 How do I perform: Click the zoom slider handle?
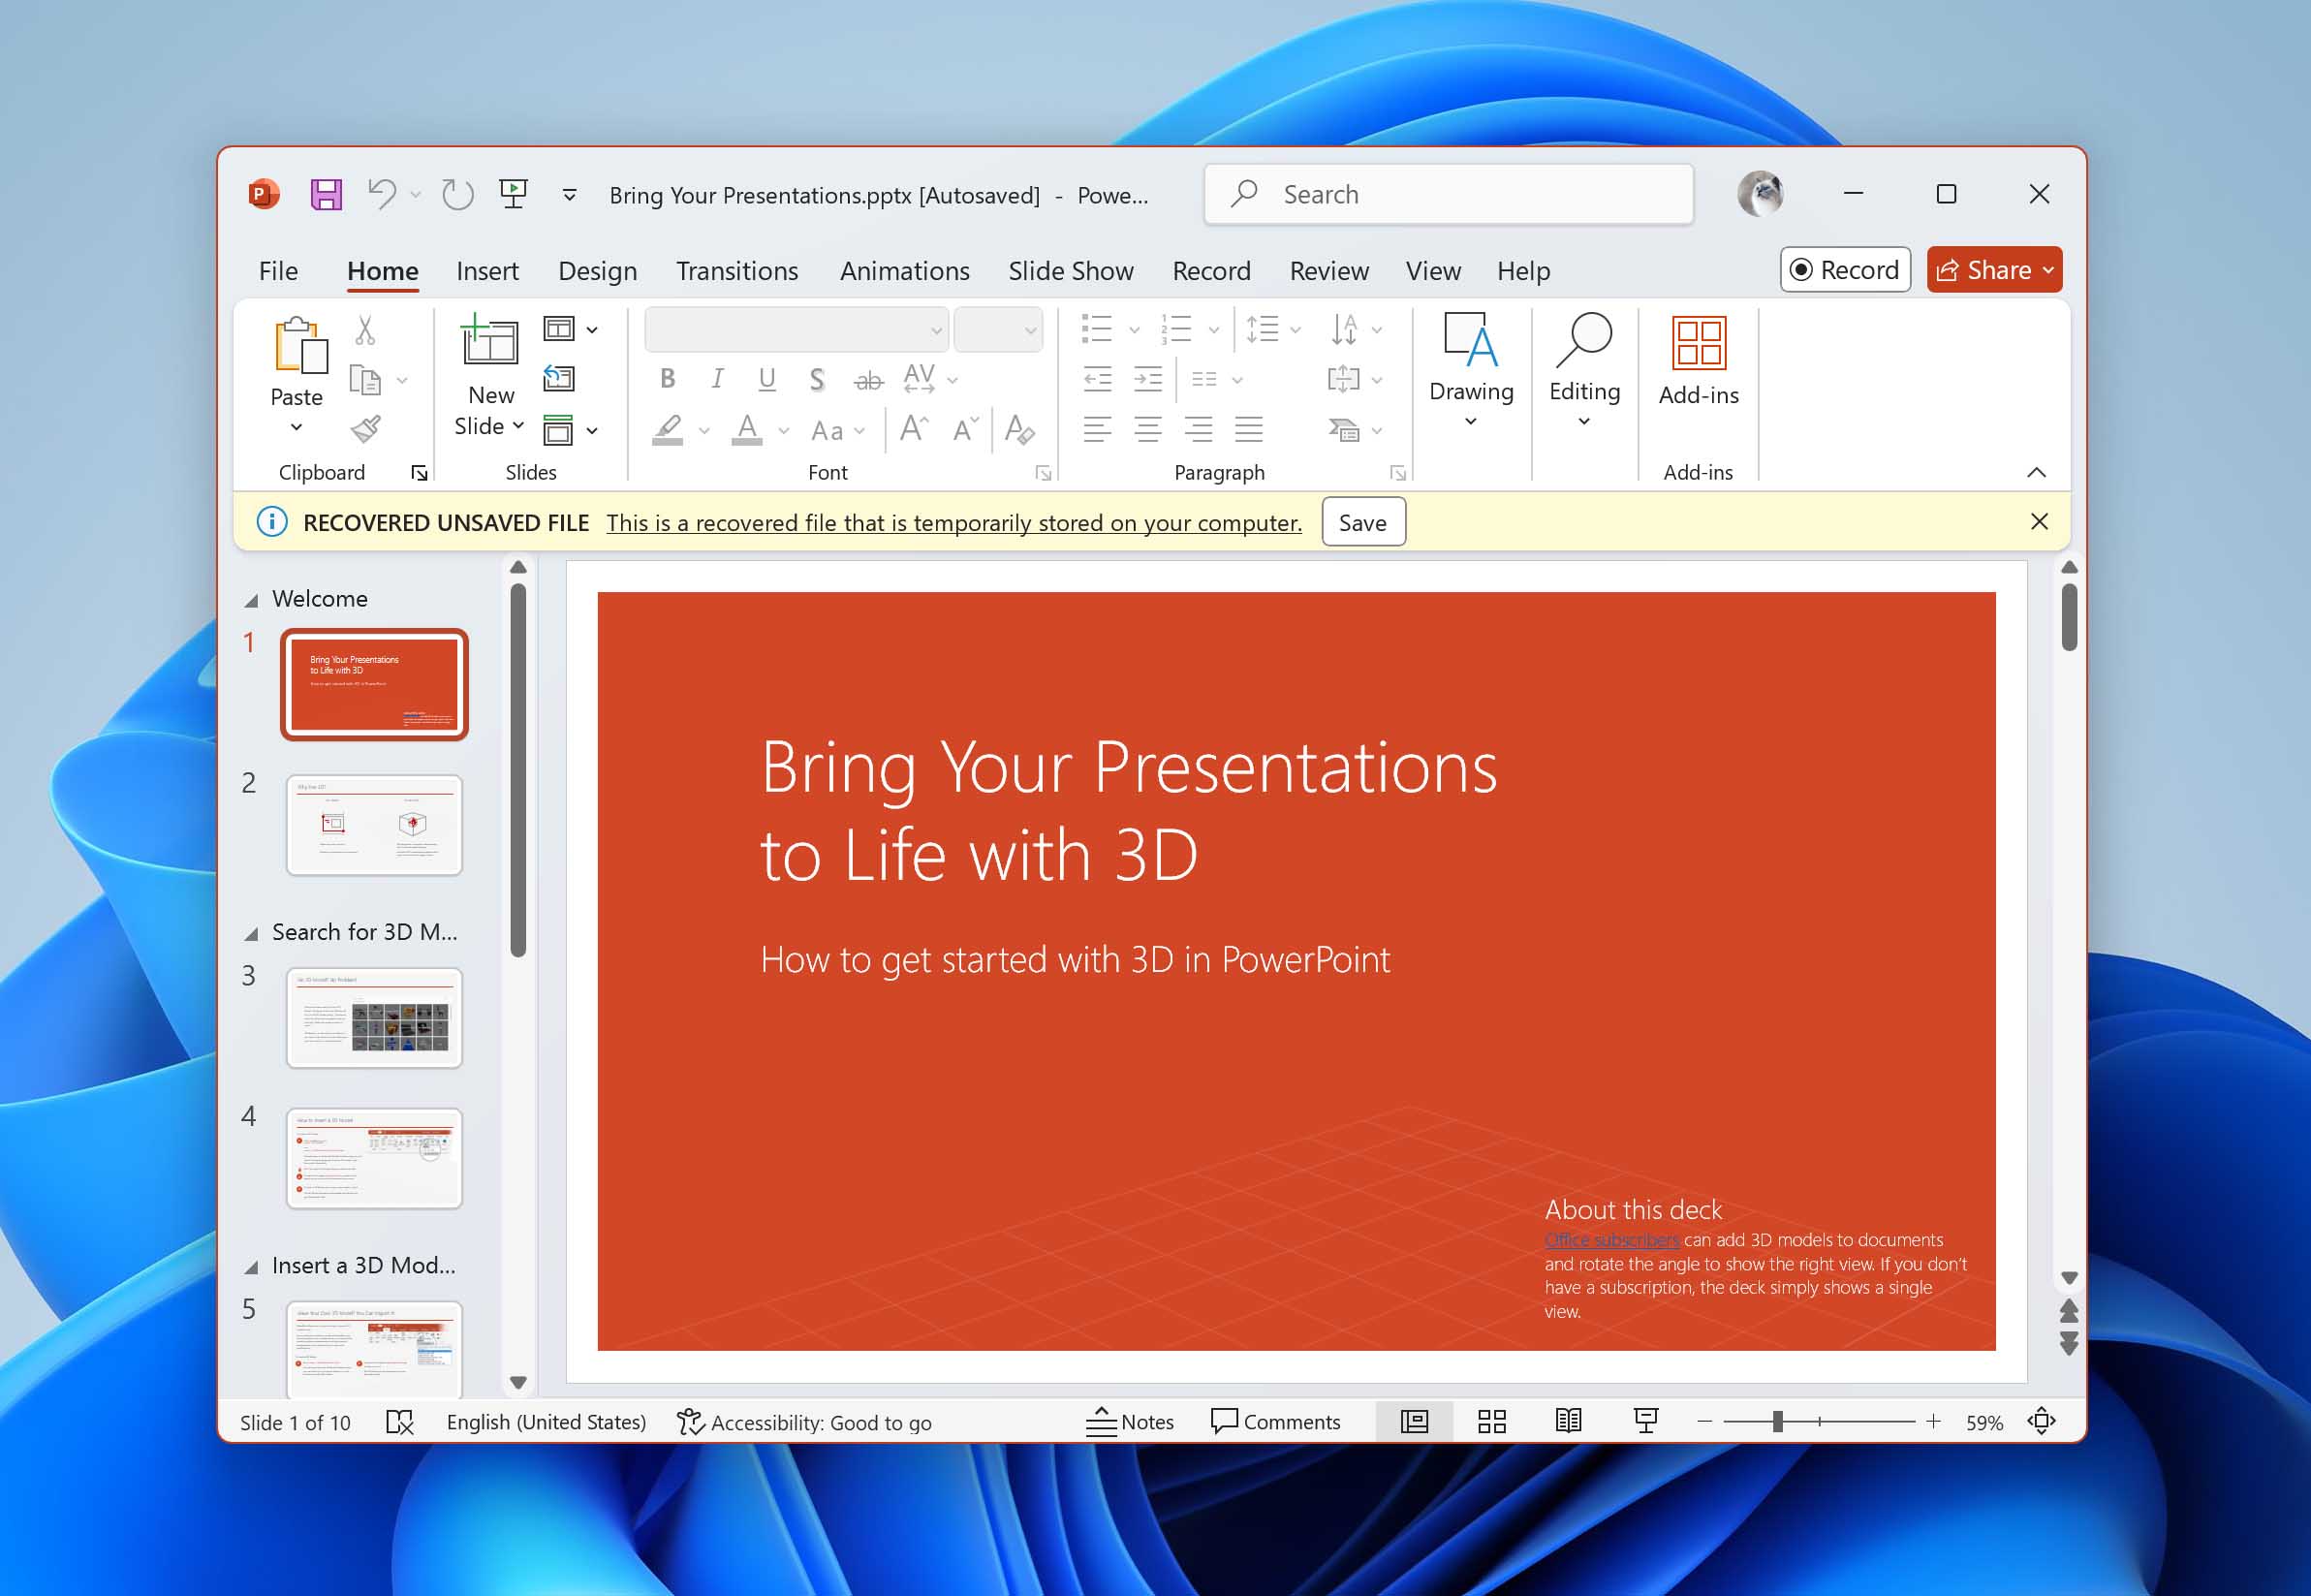(1778, 1421)
